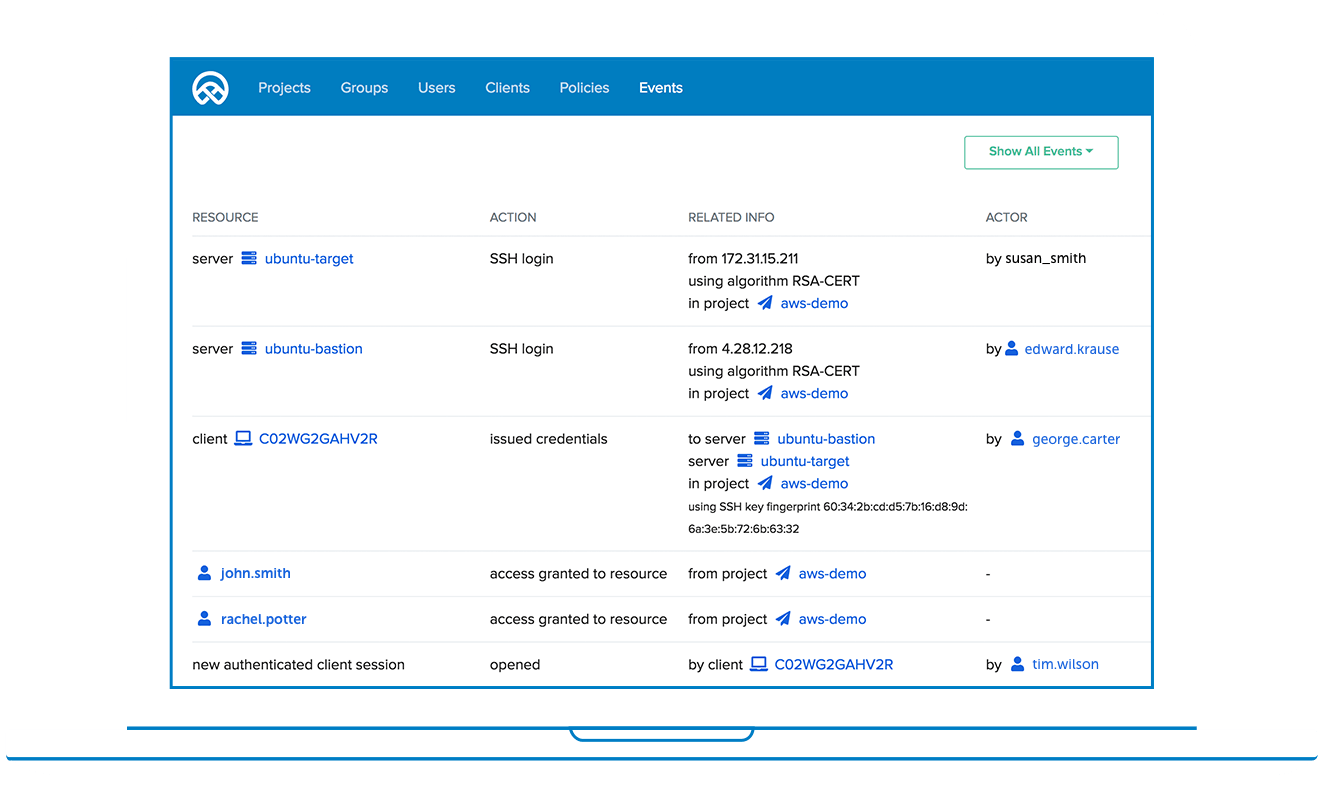Click the SSH key fingerprint text
The width and height of the screenshot is (1326, 806).
828,518
